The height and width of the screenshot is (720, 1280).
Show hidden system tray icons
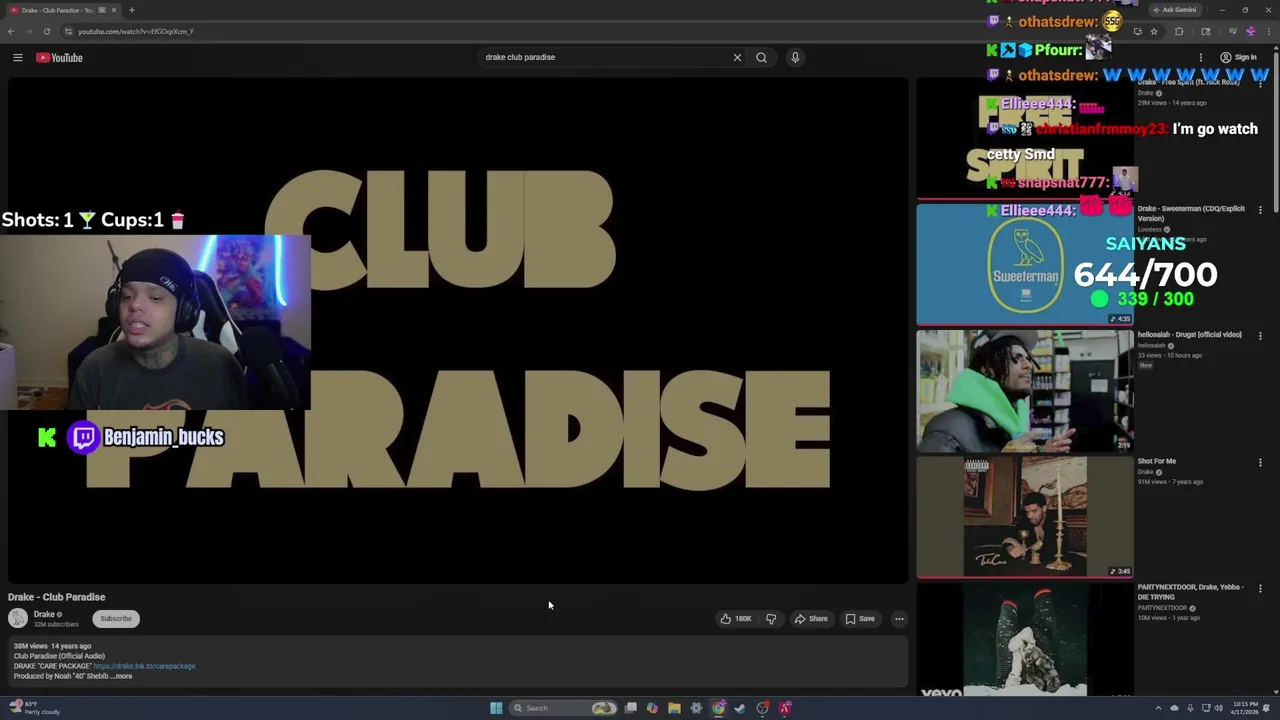[x=1159, y=708]
